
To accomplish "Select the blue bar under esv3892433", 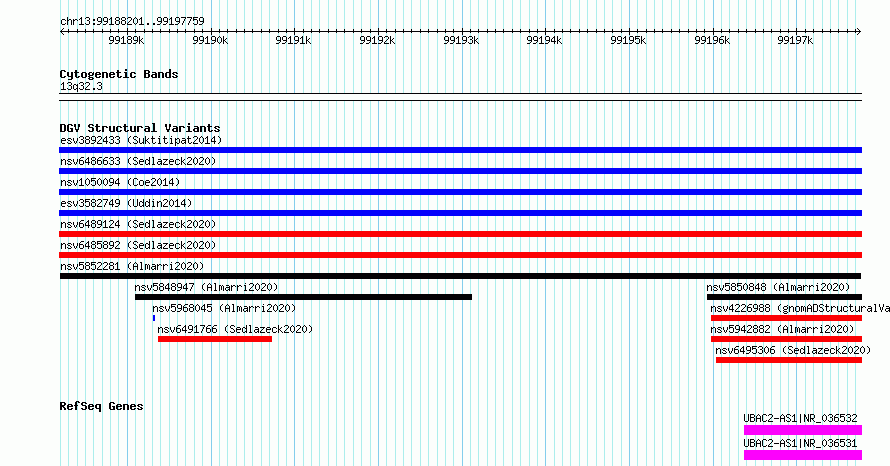I will (460, 150).
